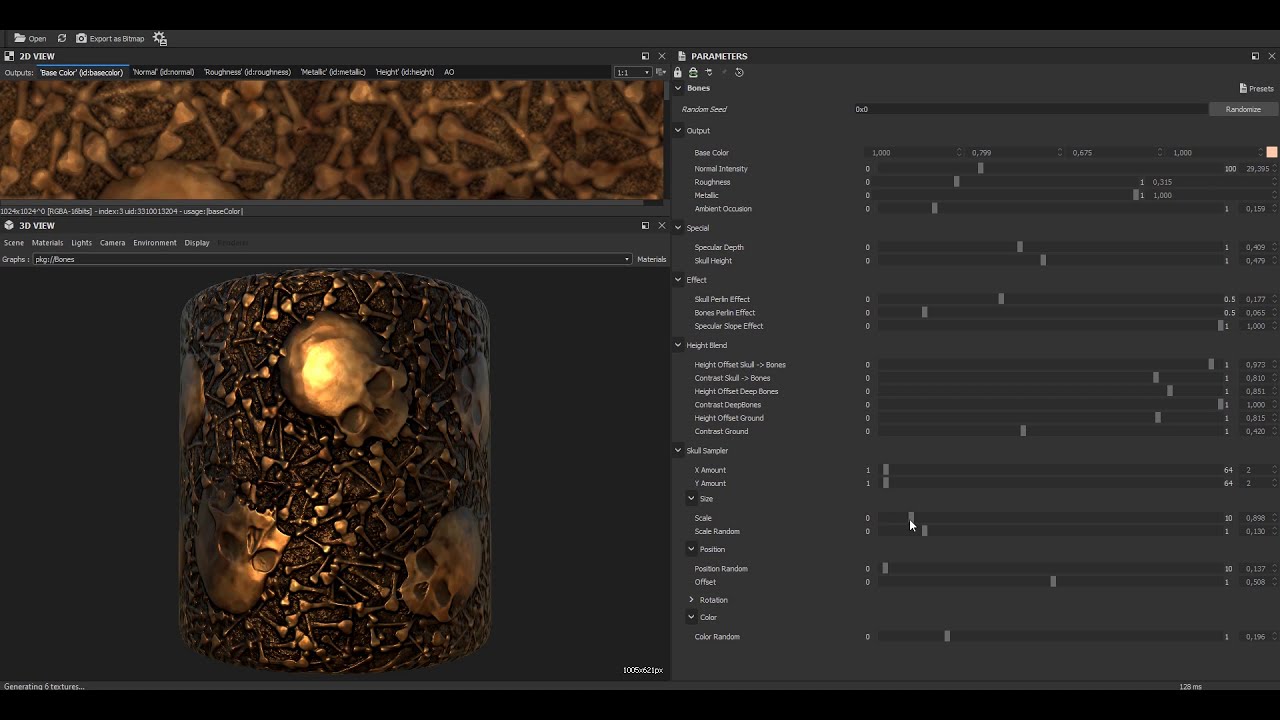The image size is (1280, 720).
Task: Float the 2D View panel
Action: pyautogui.click(x=645, y=56)
